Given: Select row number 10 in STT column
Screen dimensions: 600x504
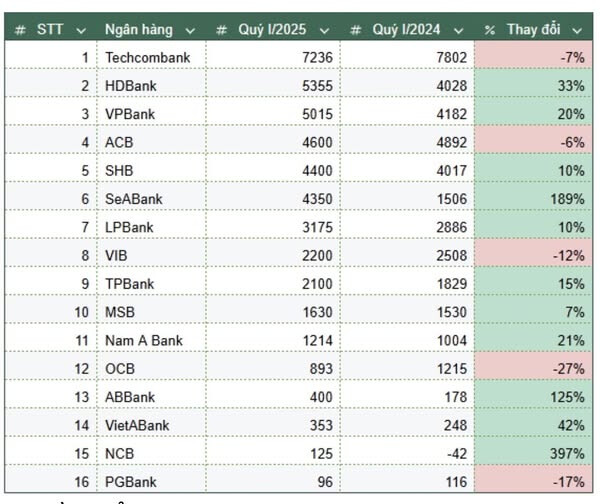Looking at the screenshot, I should coord(84,313).
